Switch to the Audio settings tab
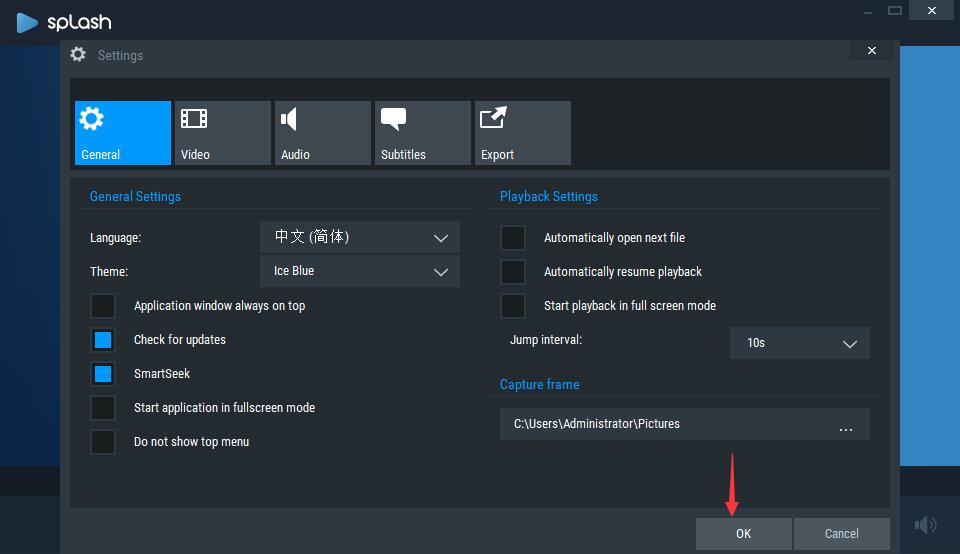This screenshot has width=960, height=554. point(322,133)
